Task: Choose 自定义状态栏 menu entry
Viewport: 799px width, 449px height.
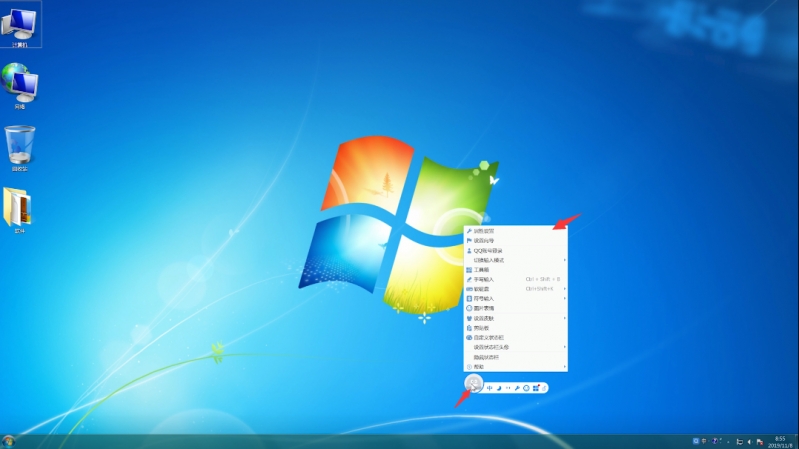Action: [516, 337]
